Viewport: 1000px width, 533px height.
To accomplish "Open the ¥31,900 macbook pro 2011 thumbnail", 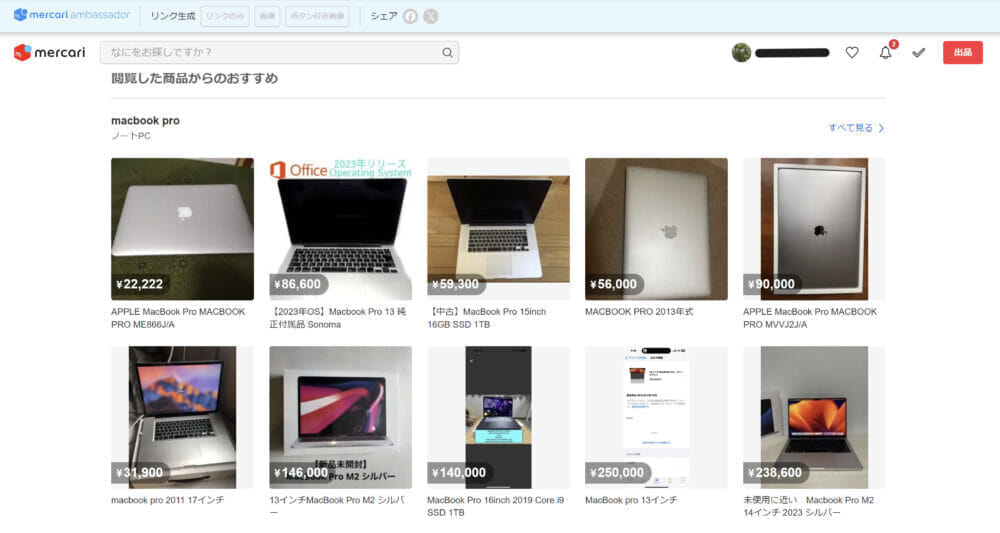I will 182,418.
